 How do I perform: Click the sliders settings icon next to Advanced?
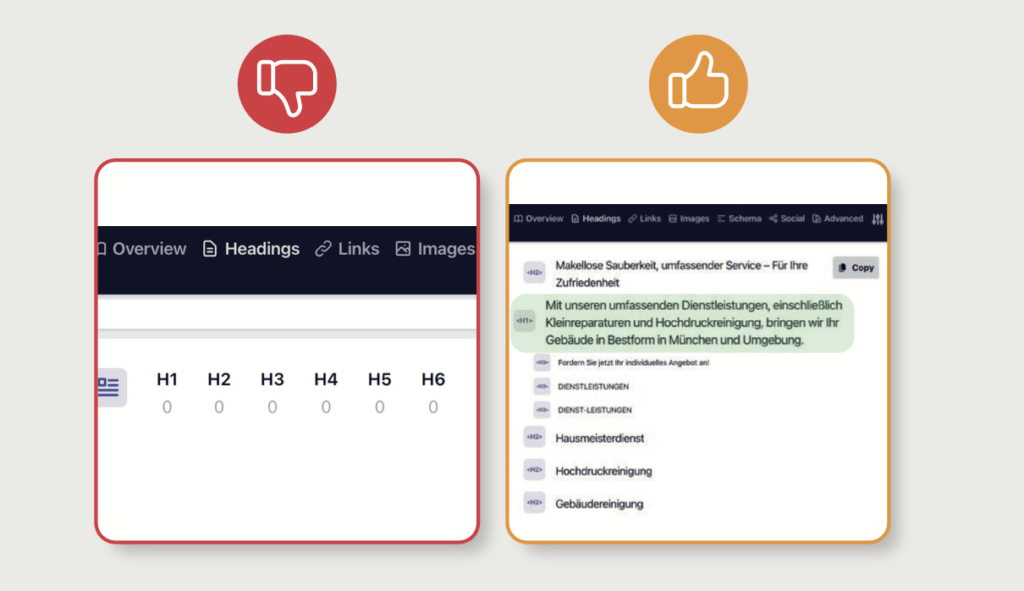[x=878, y=219]
